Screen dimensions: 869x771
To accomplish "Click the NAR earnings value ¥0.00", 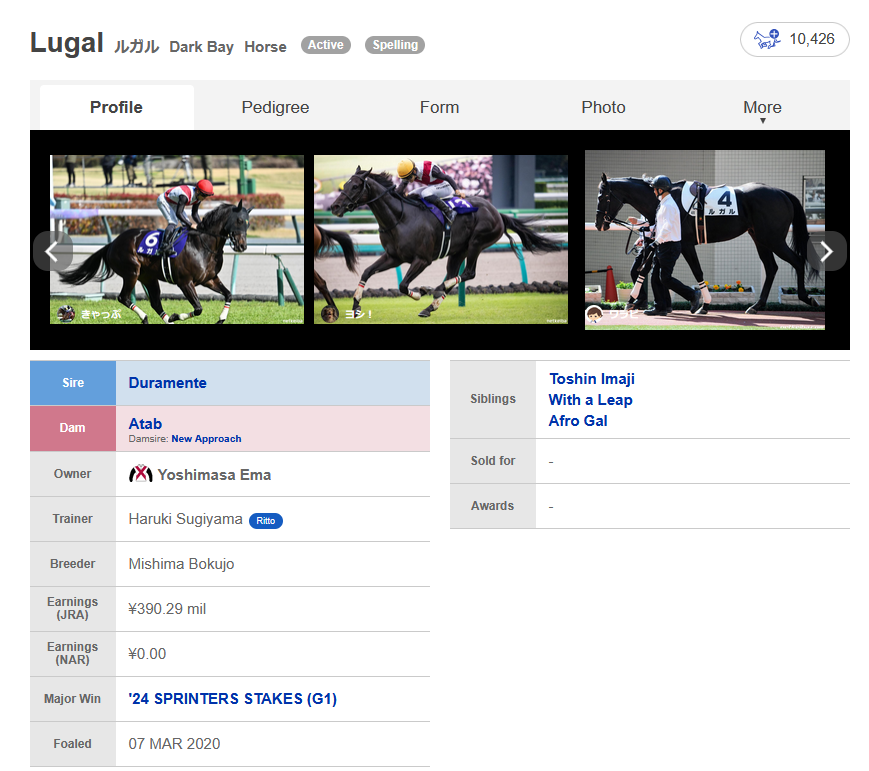I will coord(147,654).
